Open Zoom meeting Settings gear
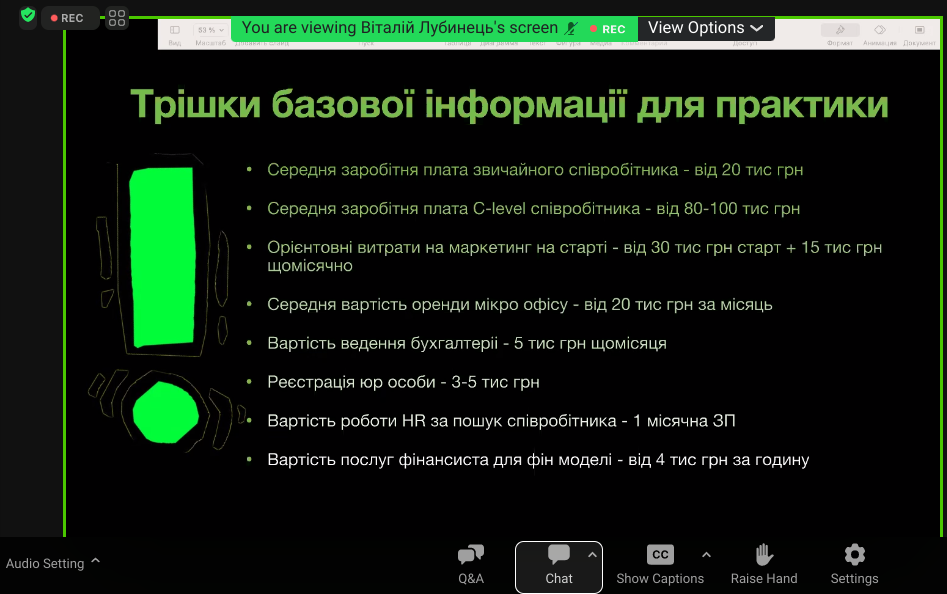 tap(854, 564)
